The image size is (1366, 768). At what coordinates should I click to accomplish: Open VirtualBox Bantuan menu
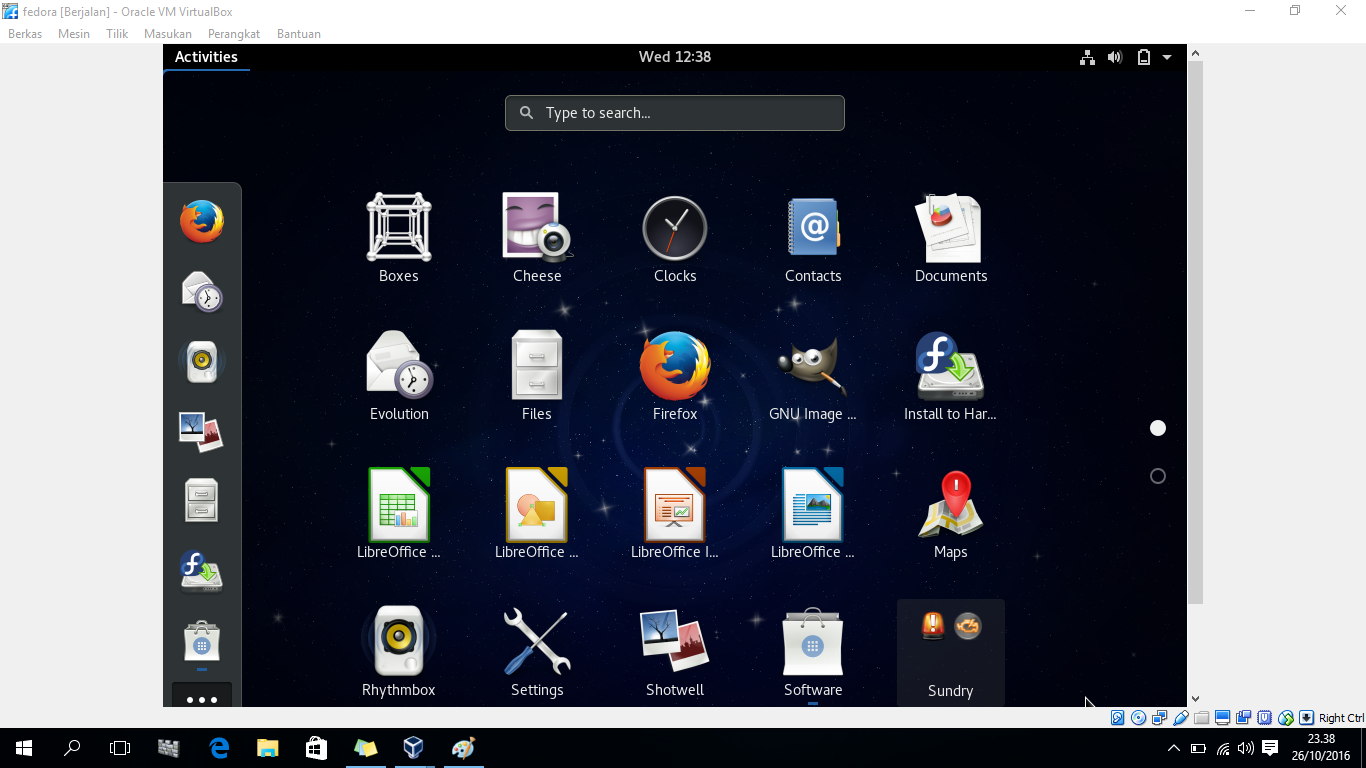click(299, 34)
